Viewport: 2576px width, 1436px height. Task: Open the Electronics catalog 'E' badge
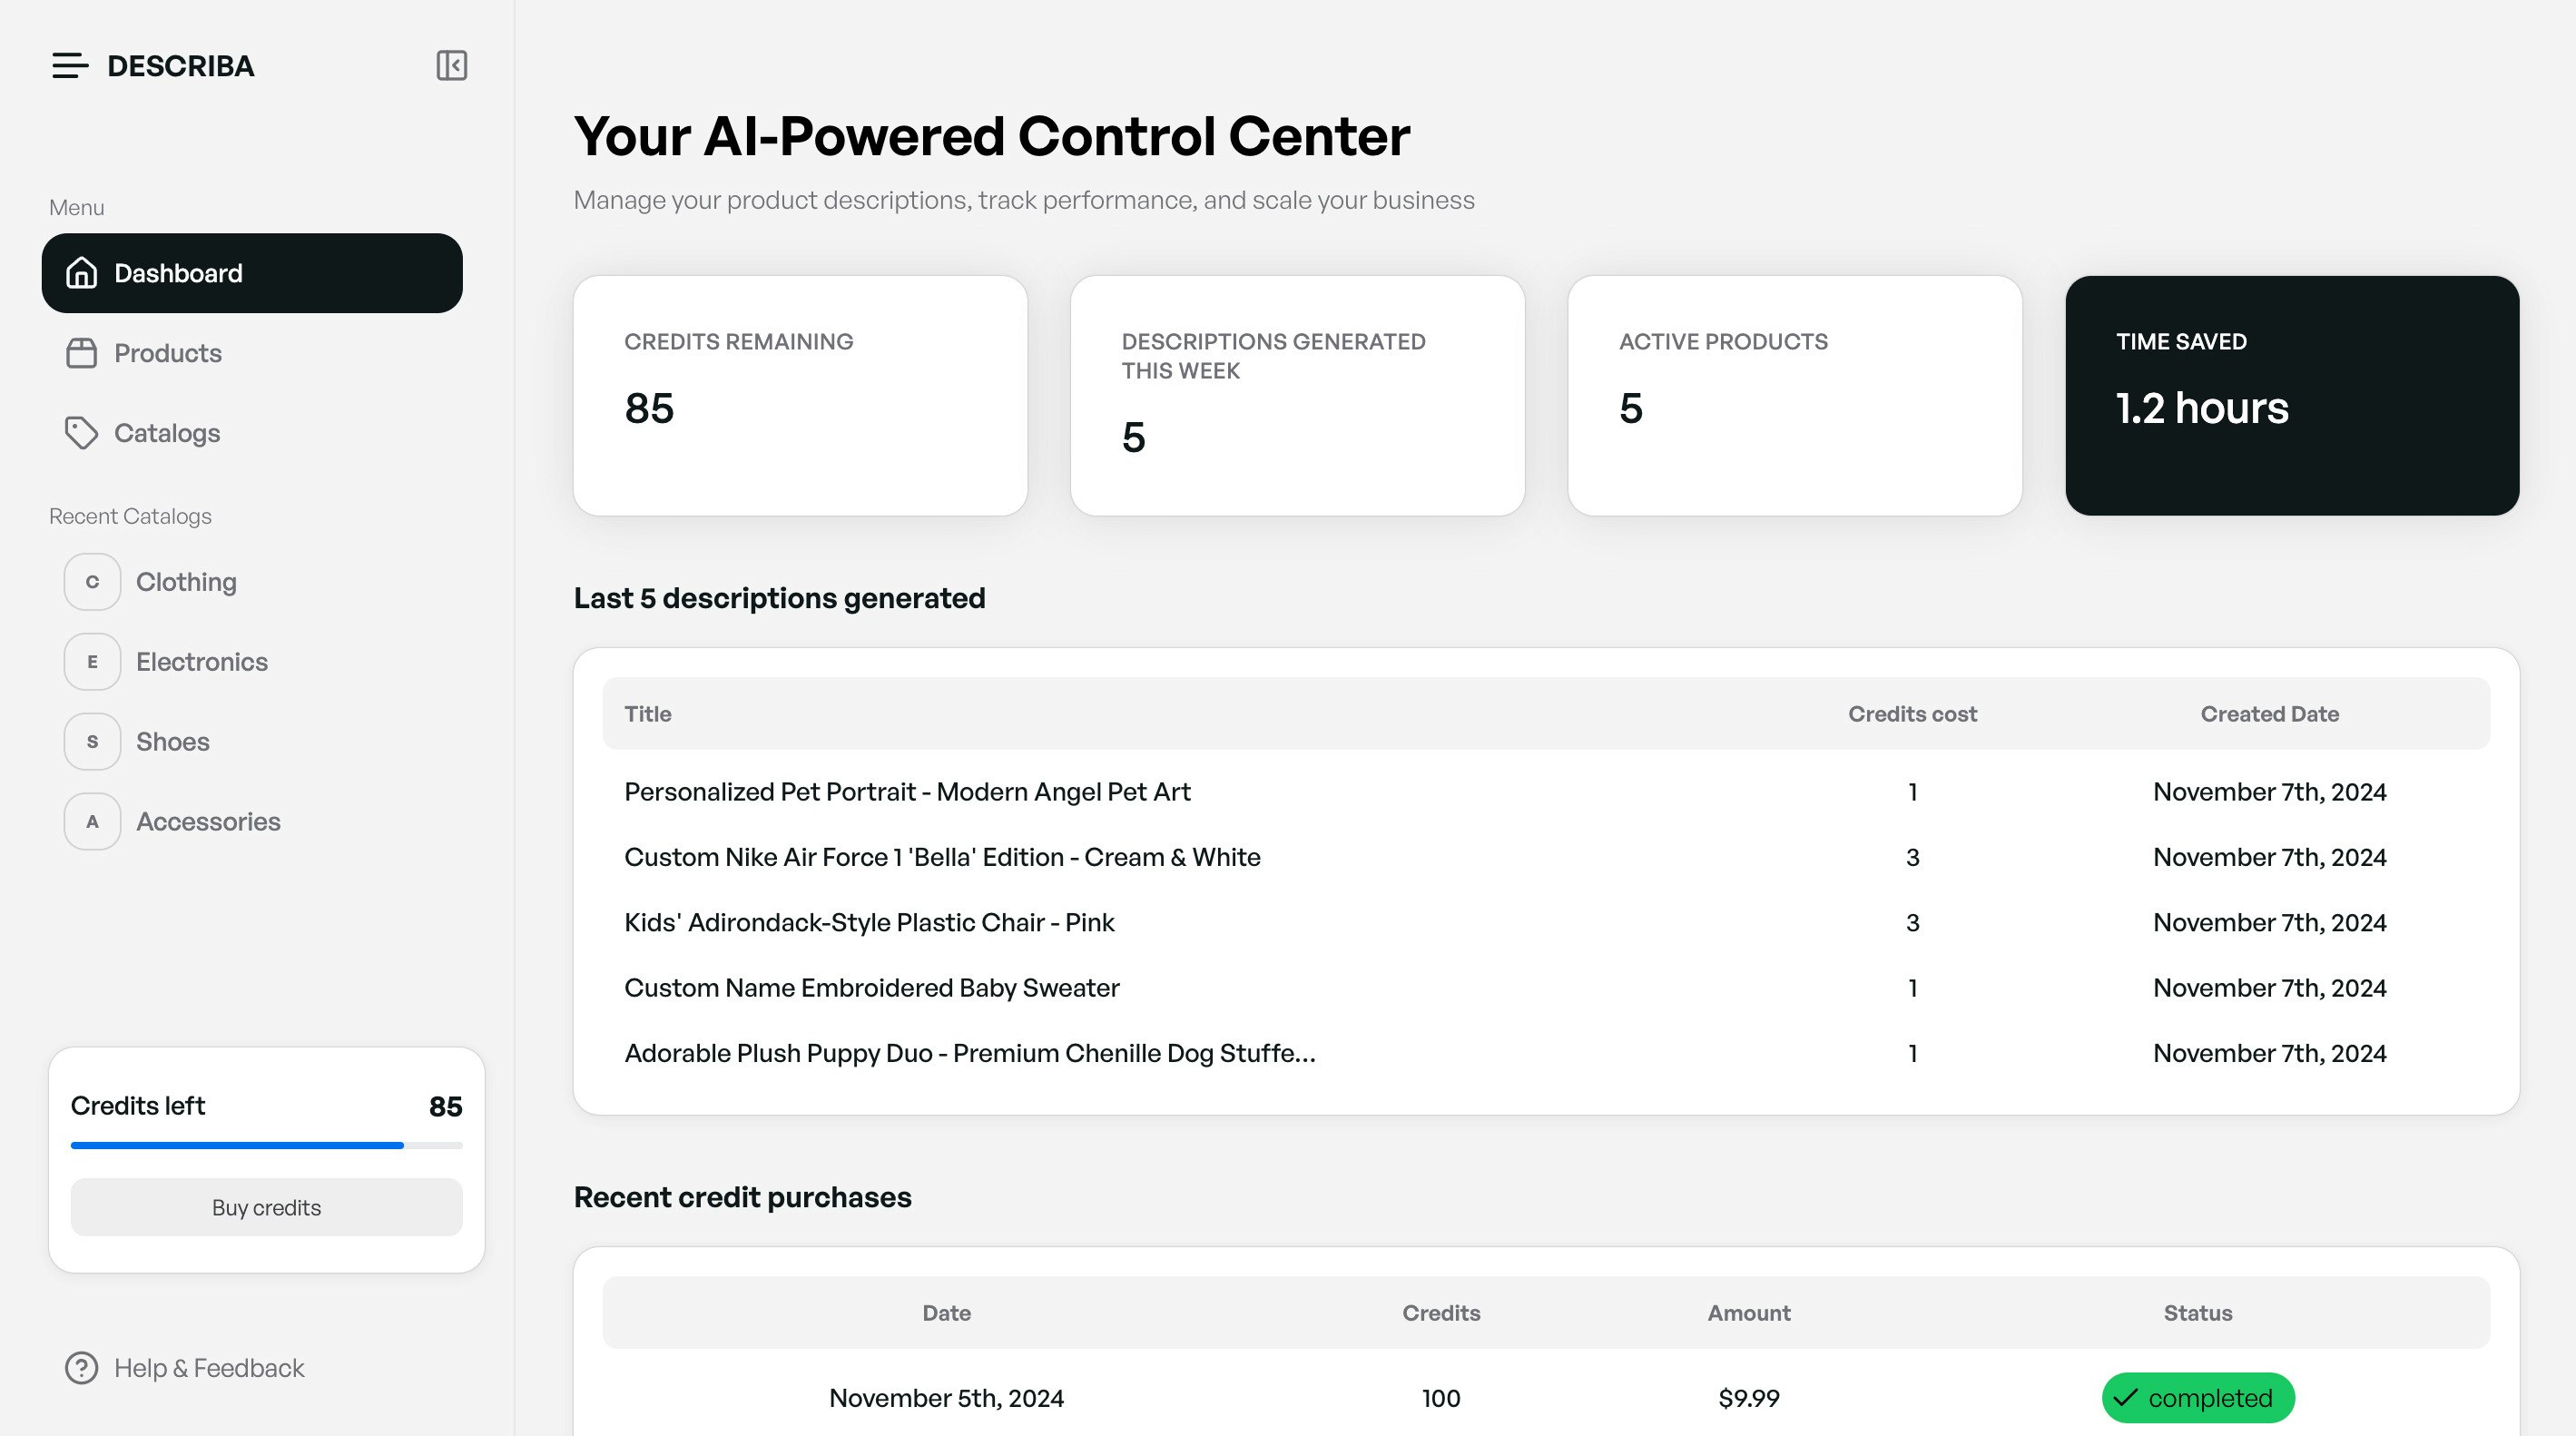tap(92, 662)
